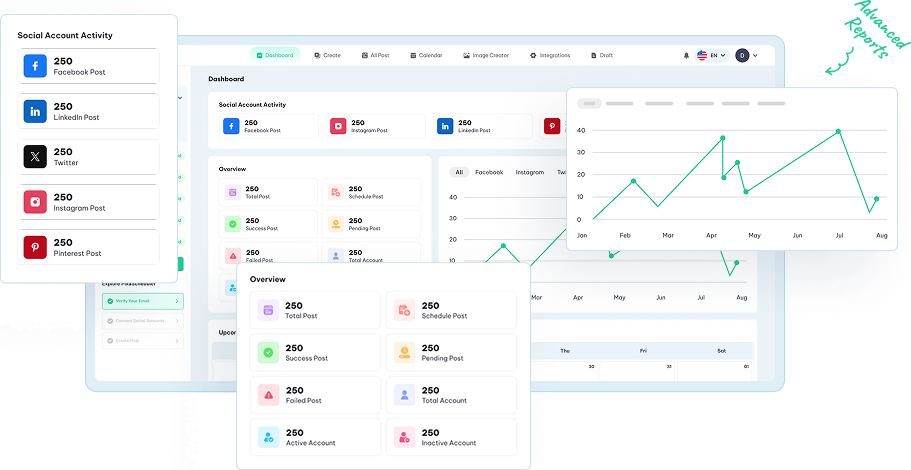
Task: Select the Facebook filter above the chart
Action: click(x=489, y=172)
